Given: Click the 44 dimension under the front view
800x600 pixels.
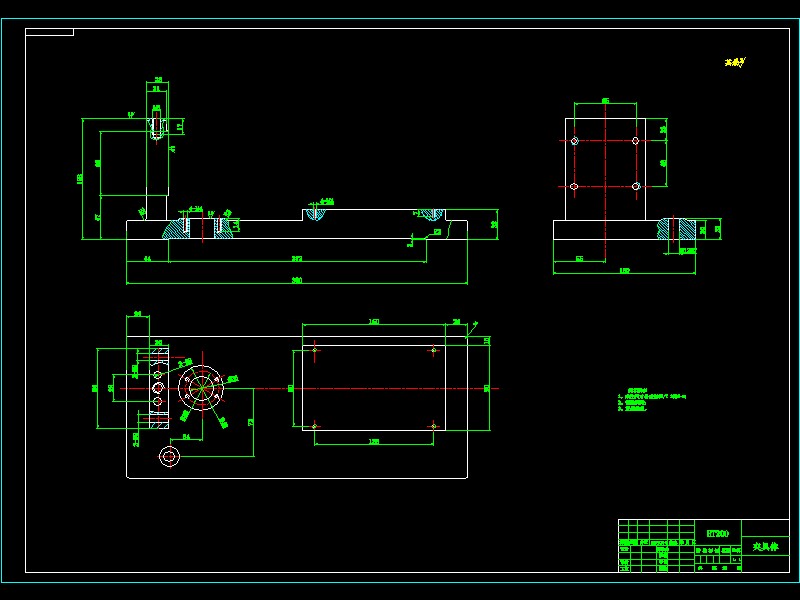Looking at the screenshot, I should (x=147, y=259).
